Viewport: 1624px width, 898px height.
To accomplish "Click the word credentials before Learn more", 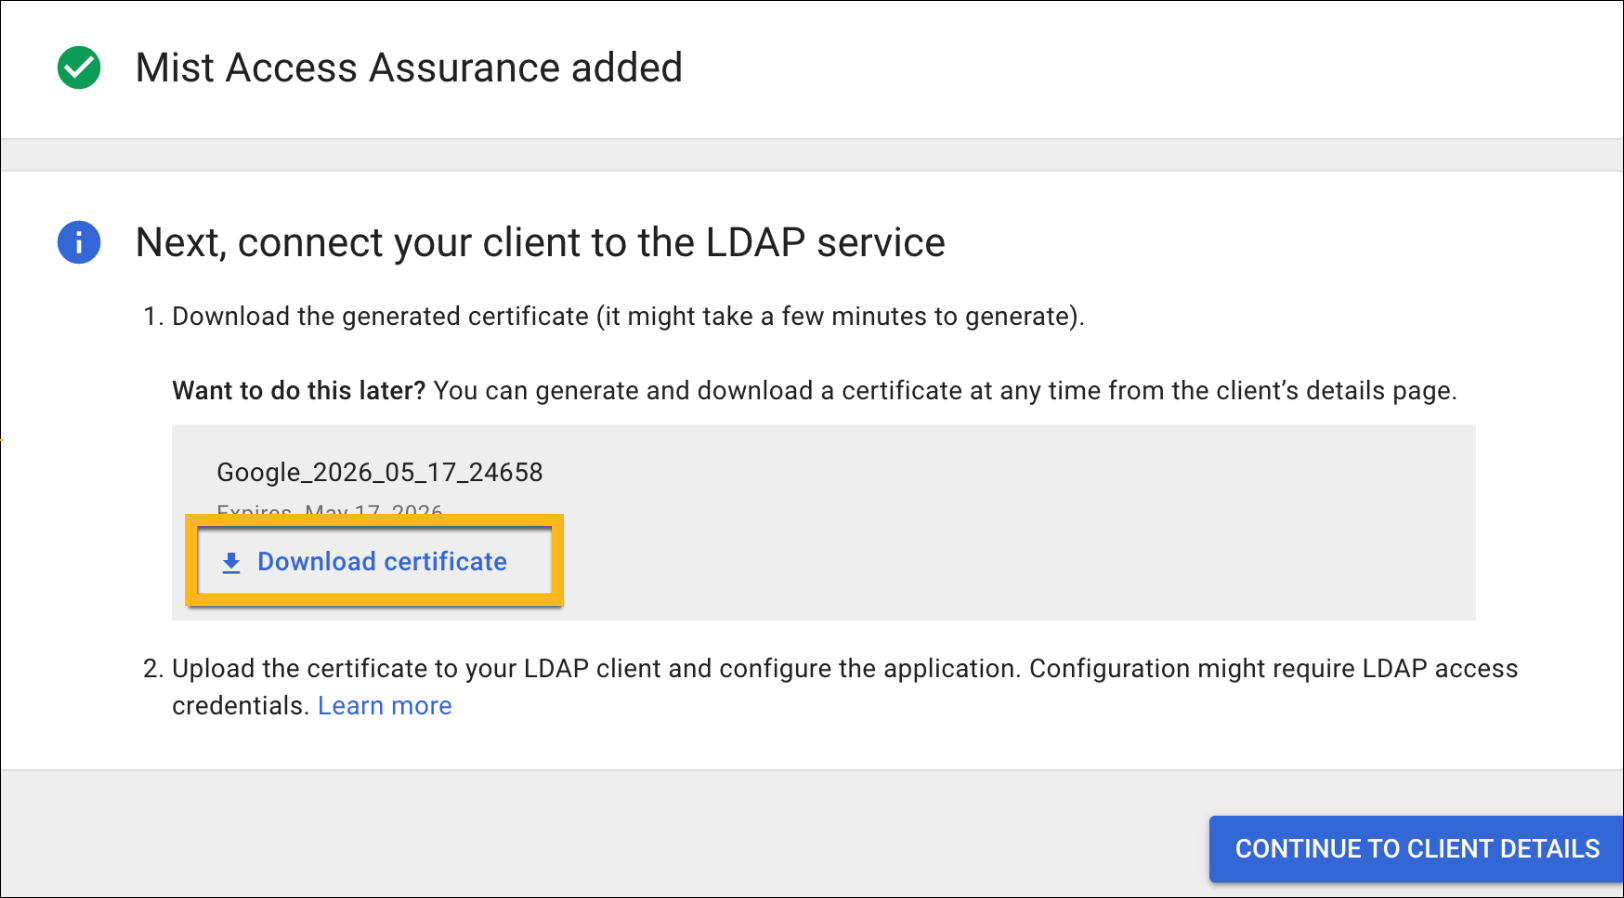I will pos(238,706).
